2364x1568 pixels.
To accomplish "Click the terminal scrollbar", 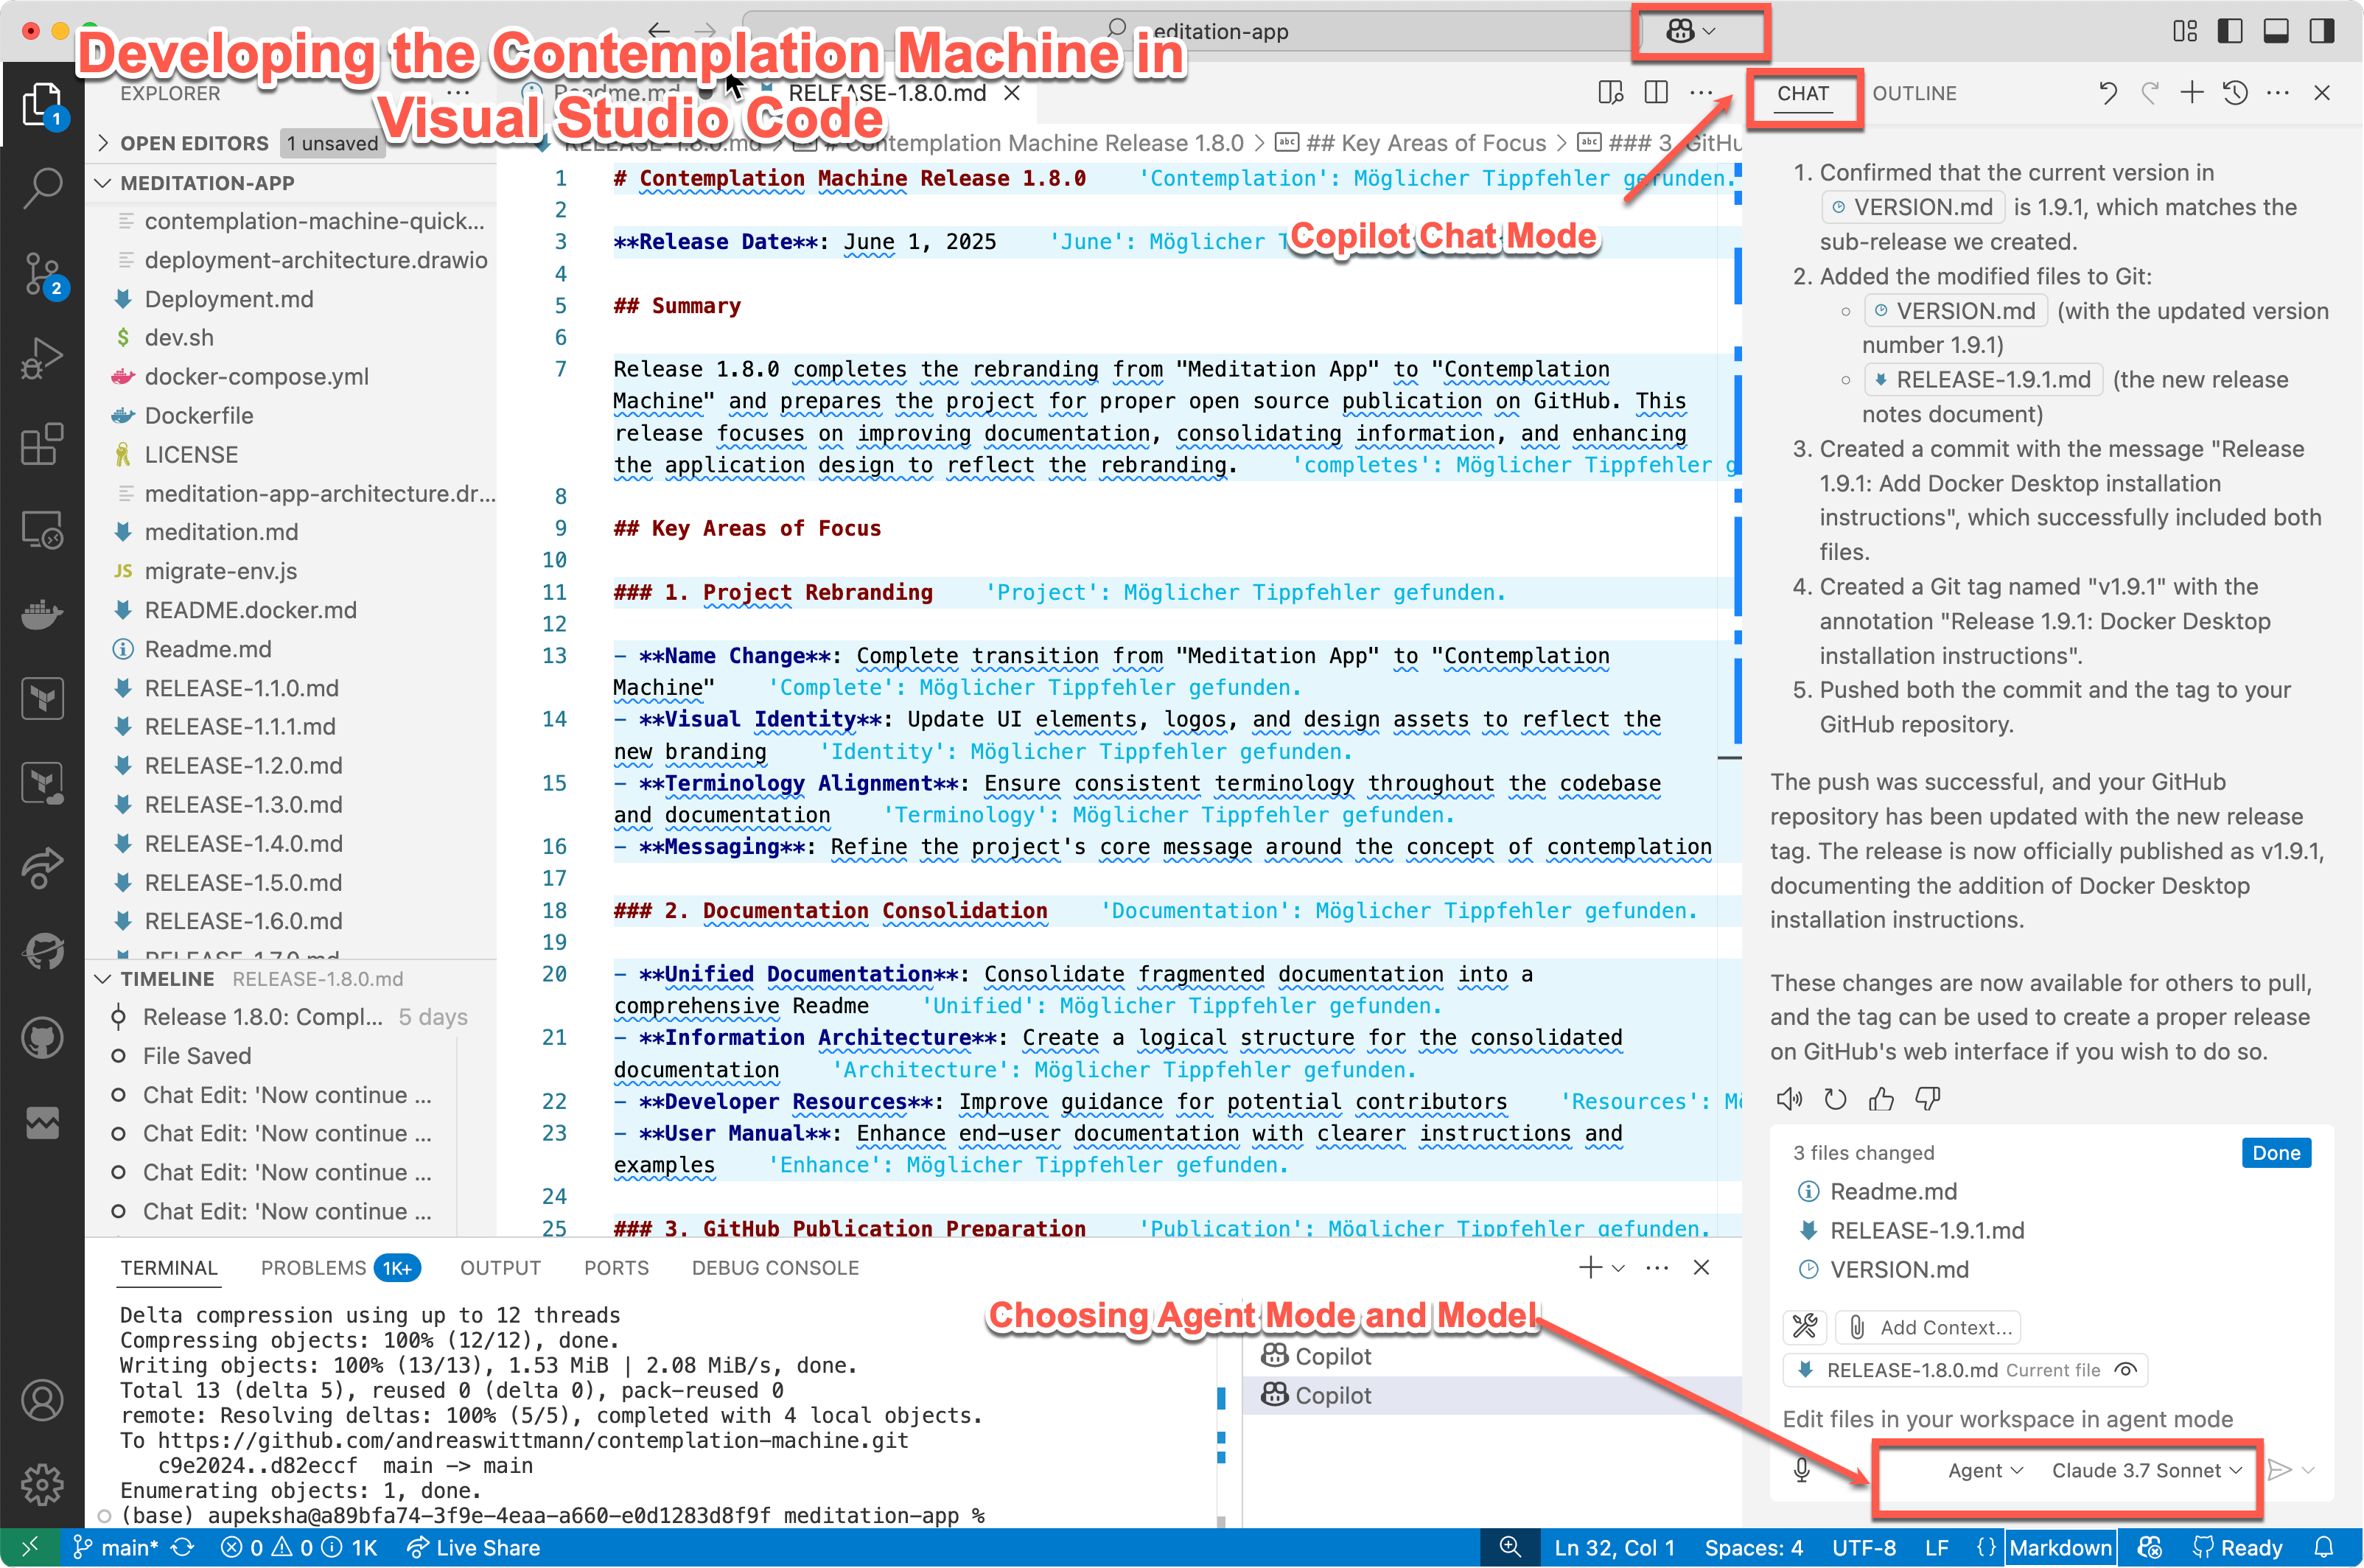I will point(1221,1415).
